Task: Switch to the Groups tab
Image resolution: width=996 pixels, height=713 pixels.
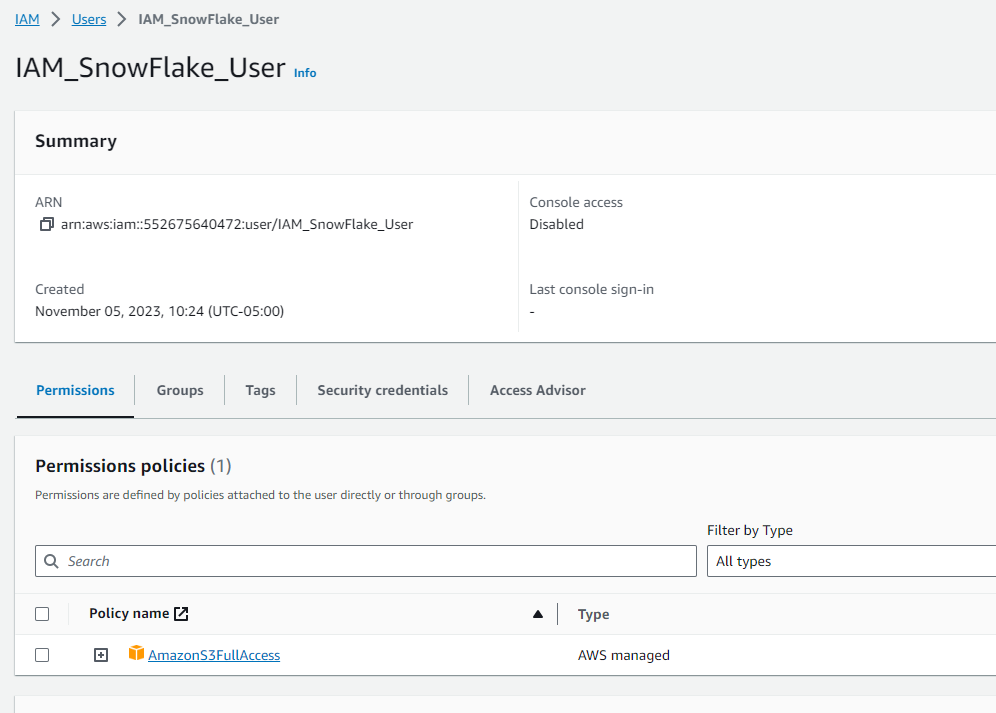Action: (179, 390)
